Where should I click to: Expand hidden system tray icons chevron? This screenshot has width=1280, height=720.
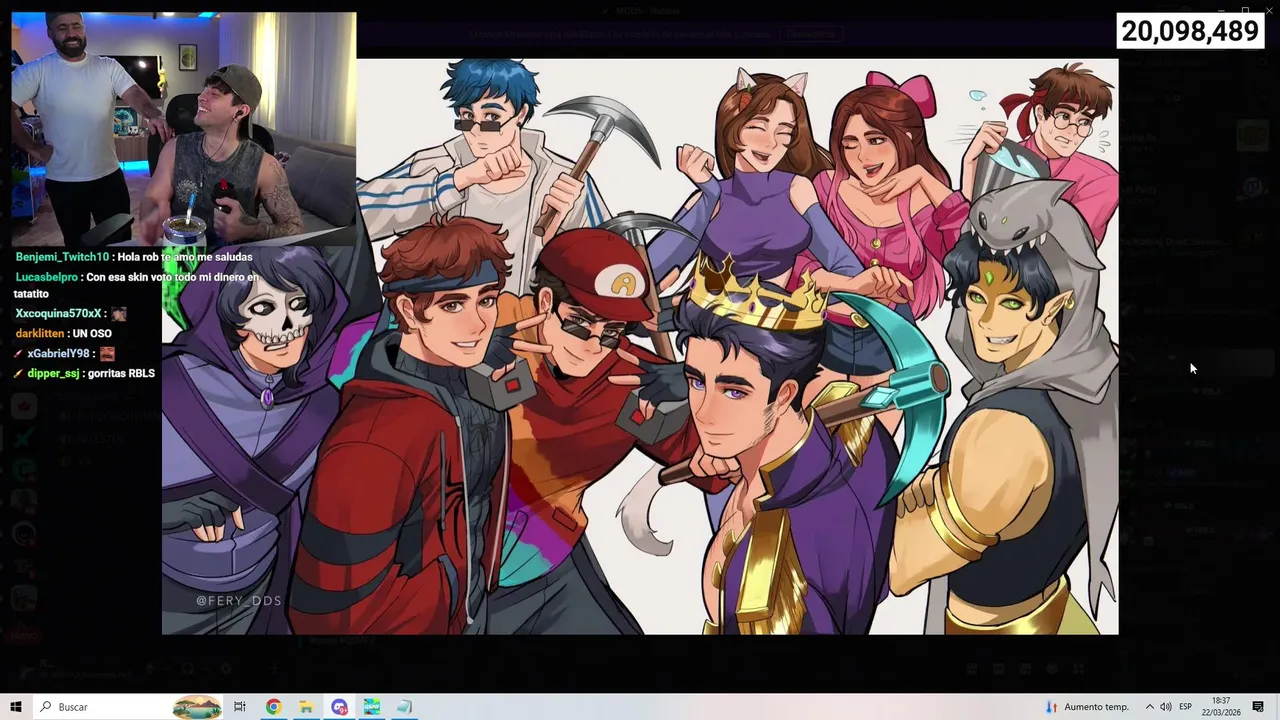pyautogui.click(x=1149, y=707)
